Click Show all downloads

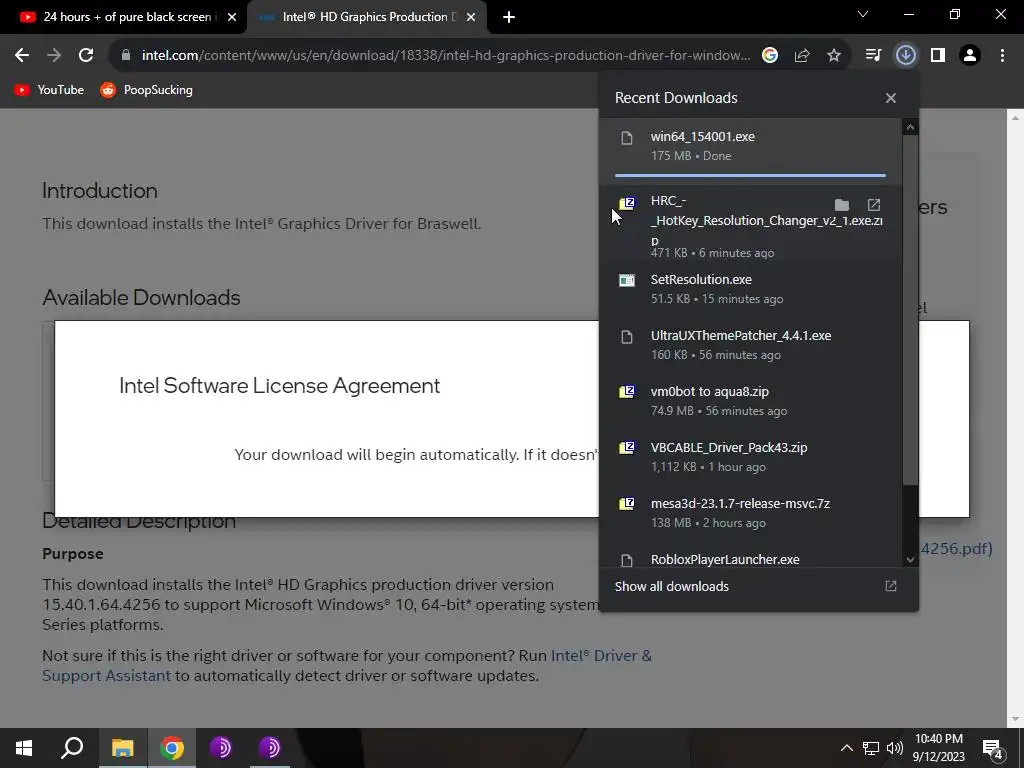[x=671, y=586]
